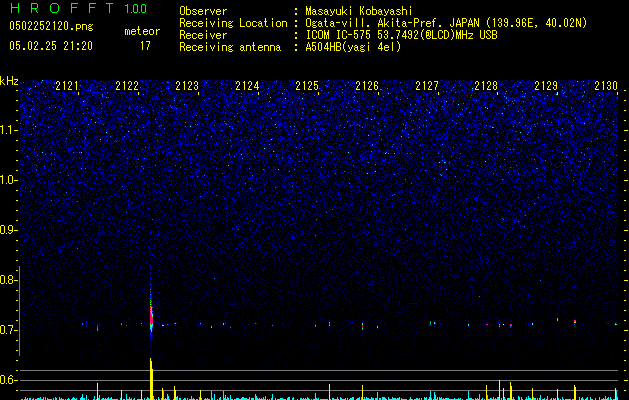Click the date stamp 05.02.25 21:20
Viewport: 629px width, 400px height.
tap(51, 46)
